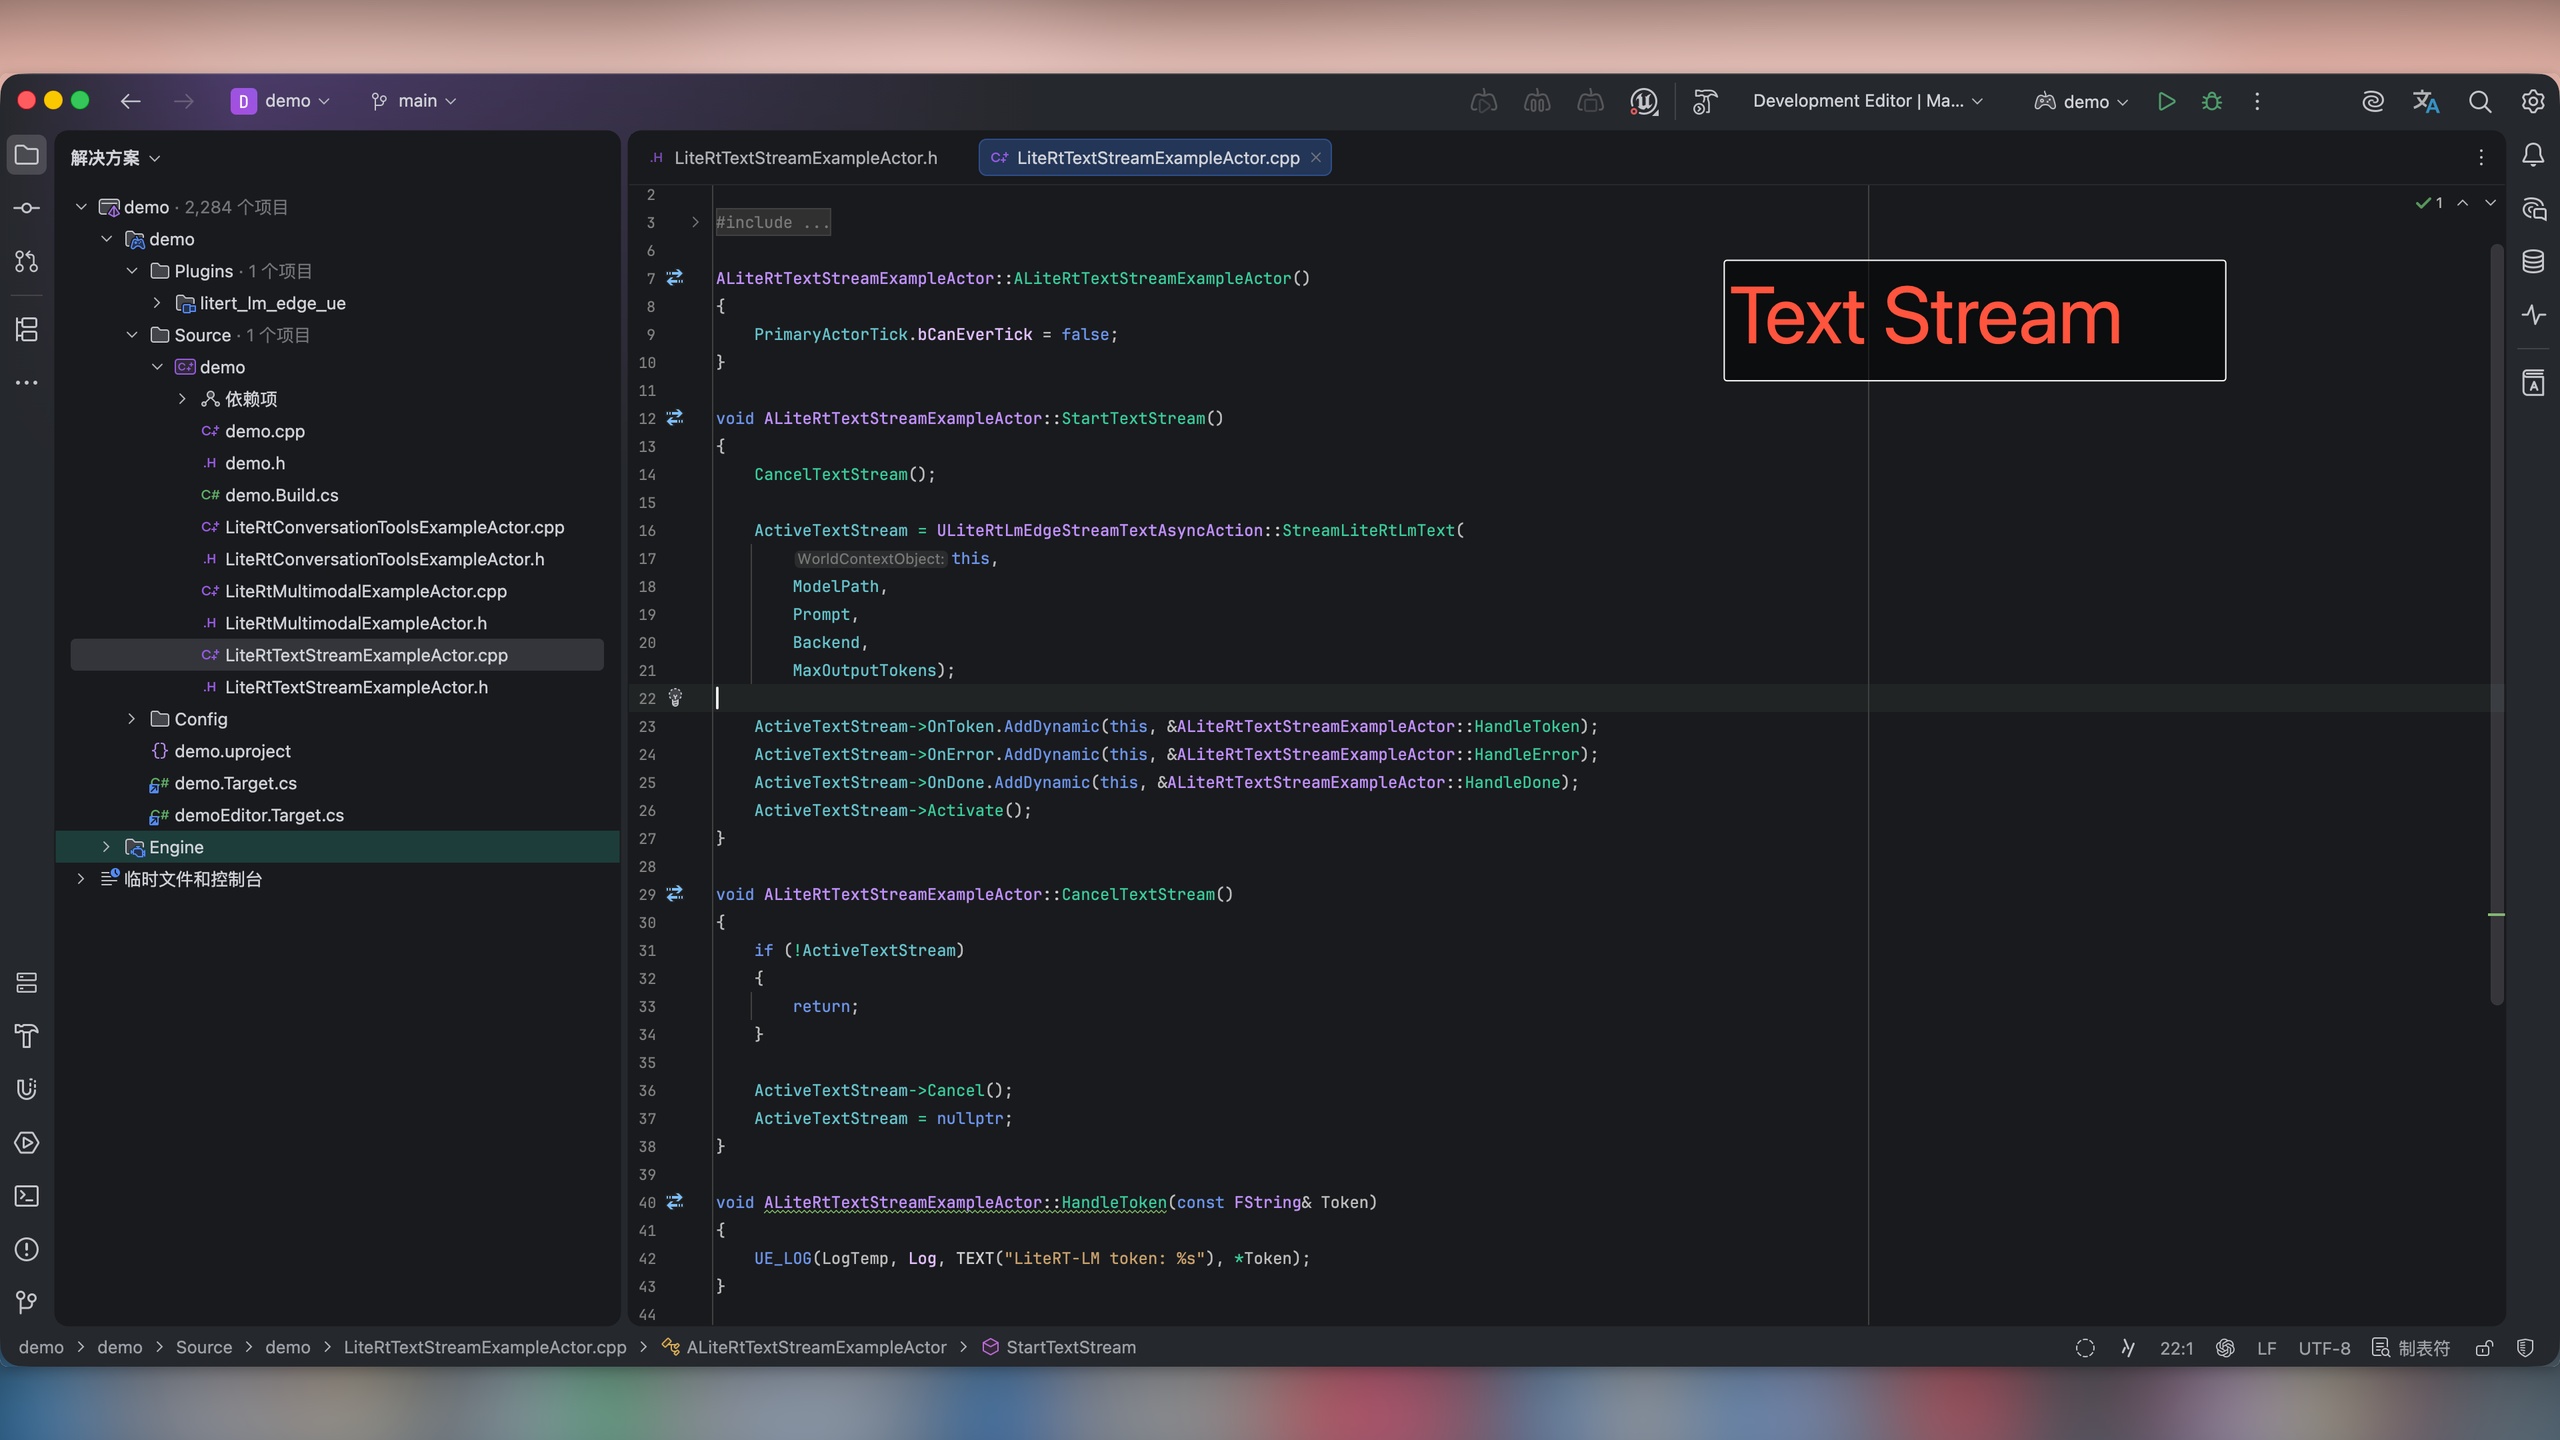Show more tool windows ellipsis
This screenshot has height=1440, width=2560.
[27, 382]
